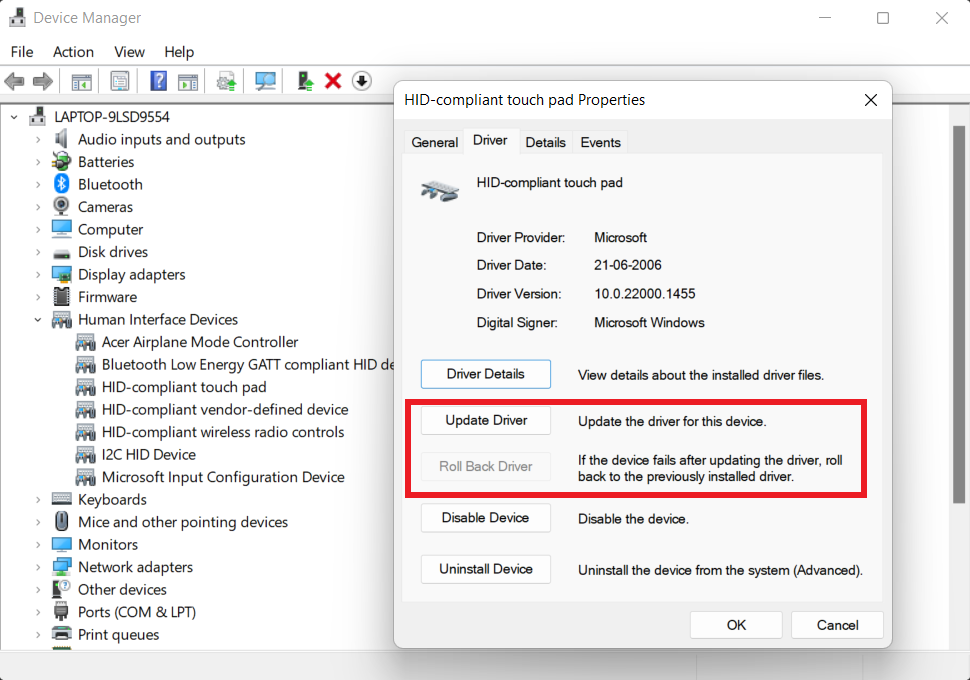The width and height of the screenshot is (970, 680).
Task: Click the Back arrow toolbar icon
Action: (x=14, y=81)
